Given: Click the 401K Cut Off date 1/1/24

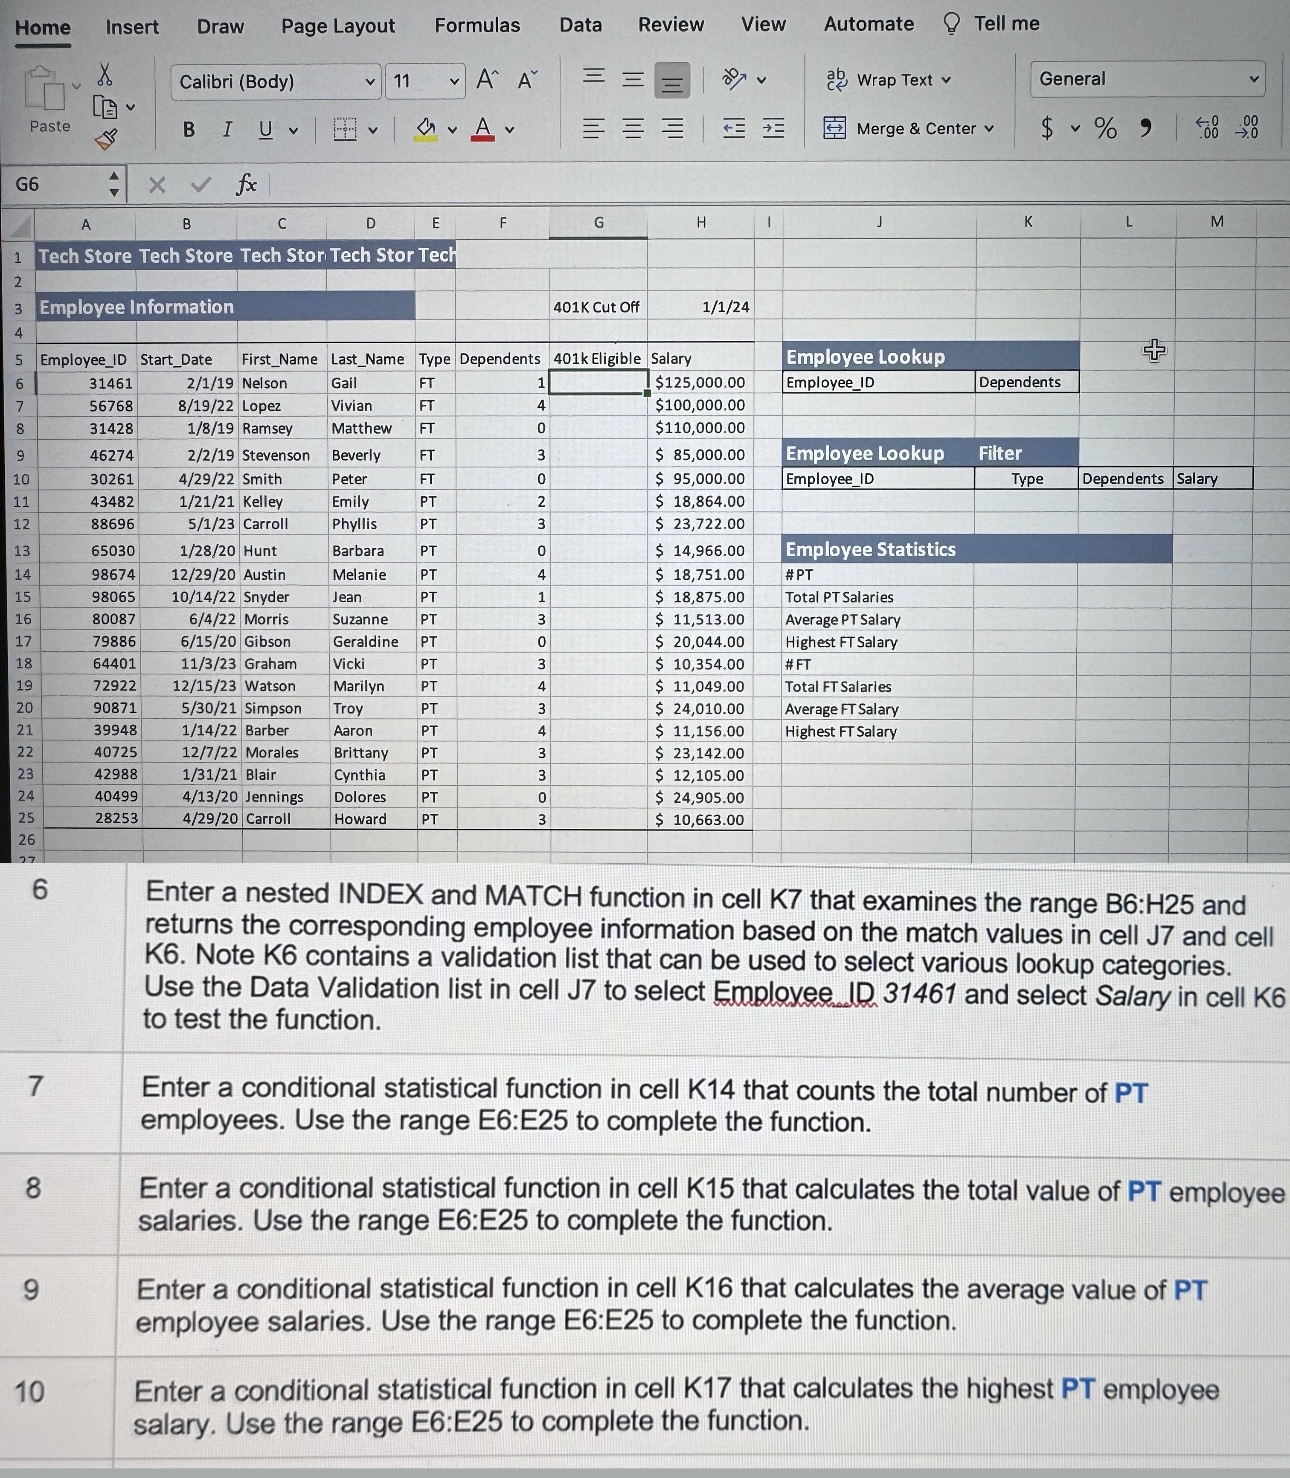Looking at the screenshot, I should [726, 307].
